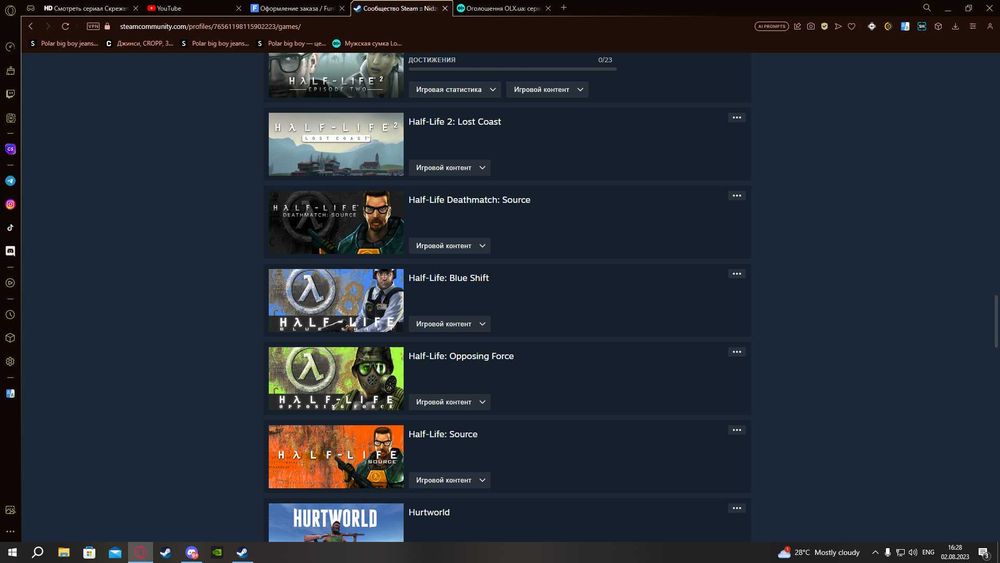Viewport: 1000px width, 563px height.
Task: Open Hurtworld title link
Action: 429,512
